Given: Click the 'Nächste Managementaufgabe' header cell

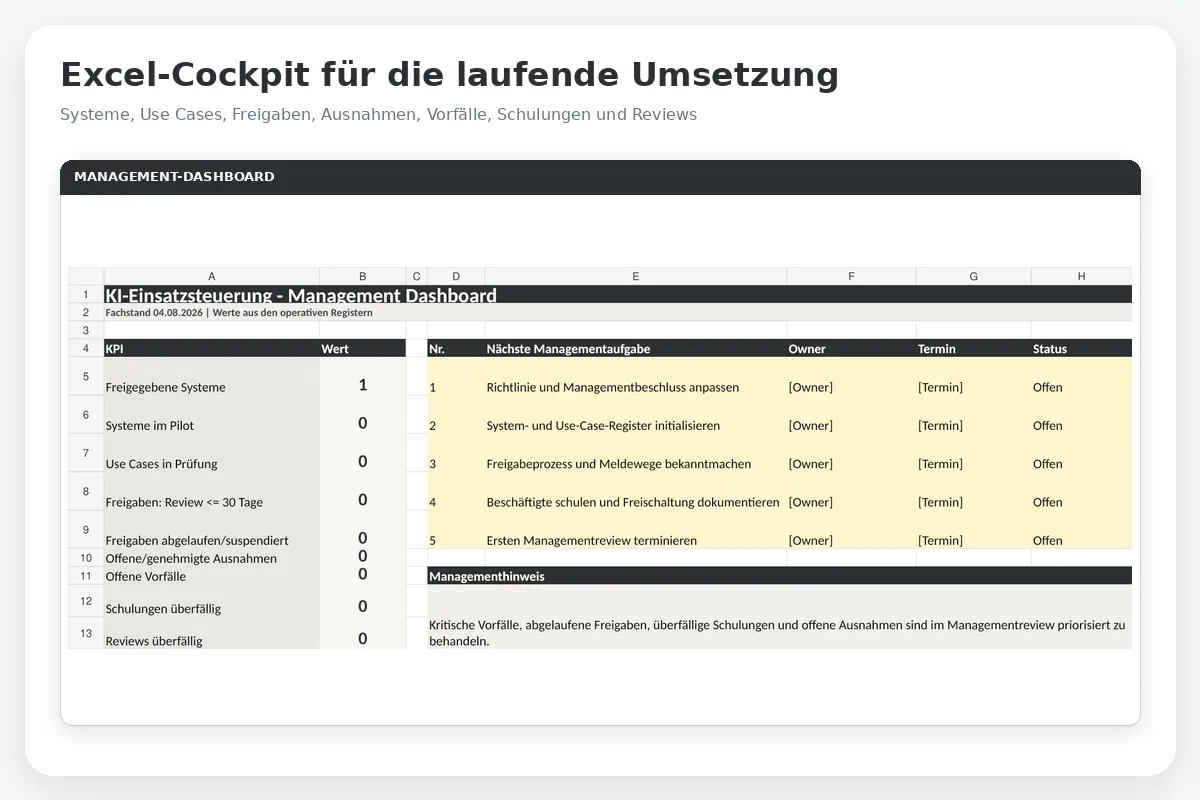Looking at the screenshot, I should [x=635, y=348].
